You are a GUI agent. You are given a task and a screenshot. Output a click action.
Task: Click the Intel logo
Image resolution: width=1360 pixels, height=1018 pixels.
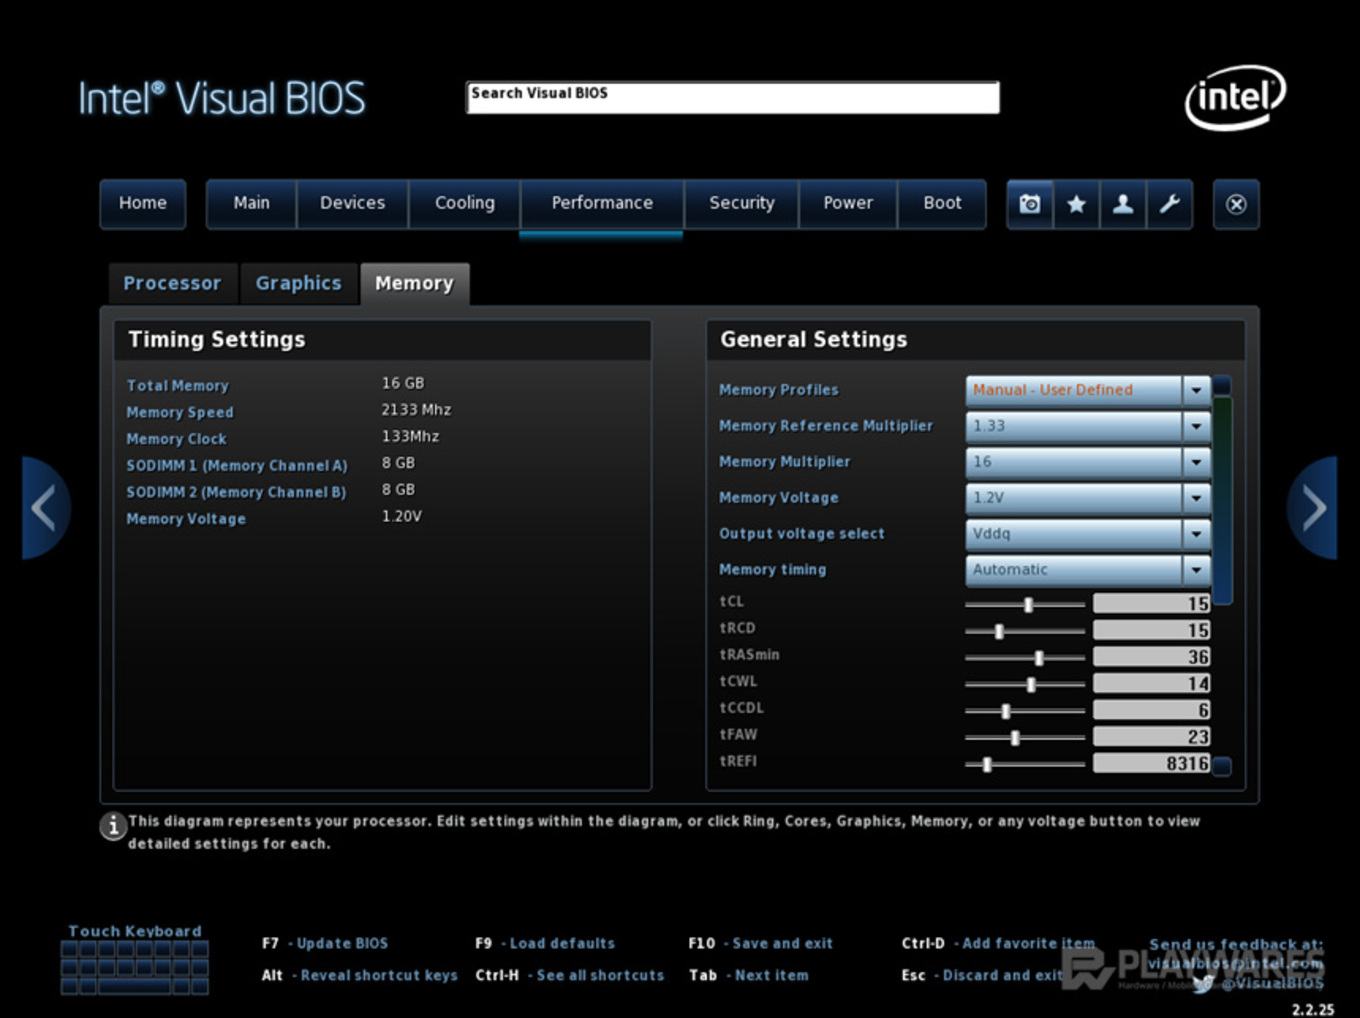1235,97
